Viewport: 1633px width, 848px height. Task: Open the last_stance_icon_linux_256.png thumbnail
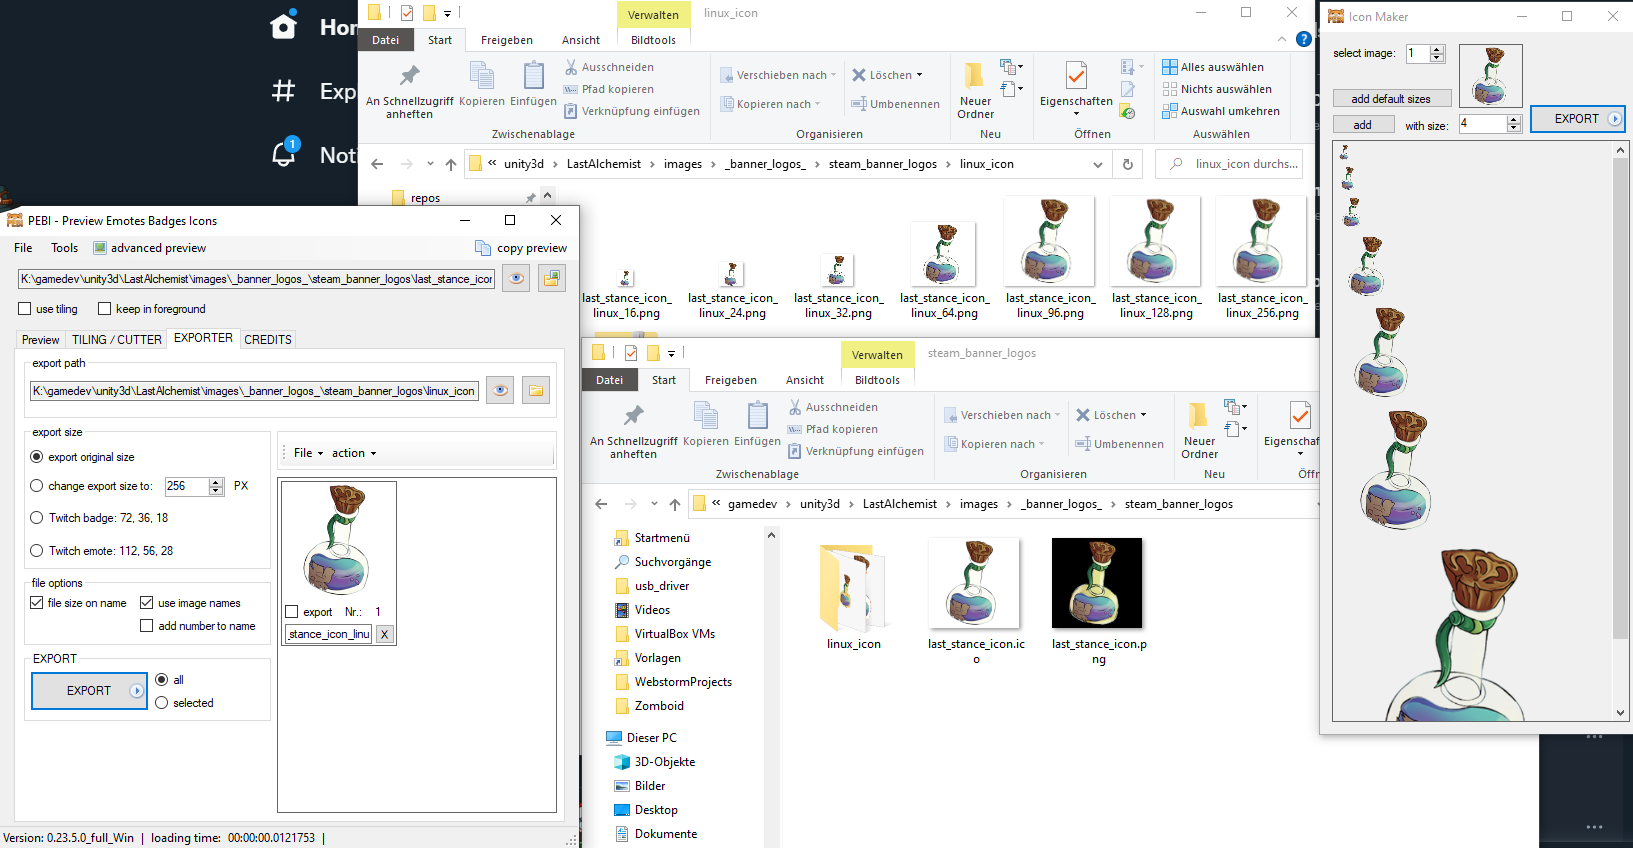coord(1261,242)
